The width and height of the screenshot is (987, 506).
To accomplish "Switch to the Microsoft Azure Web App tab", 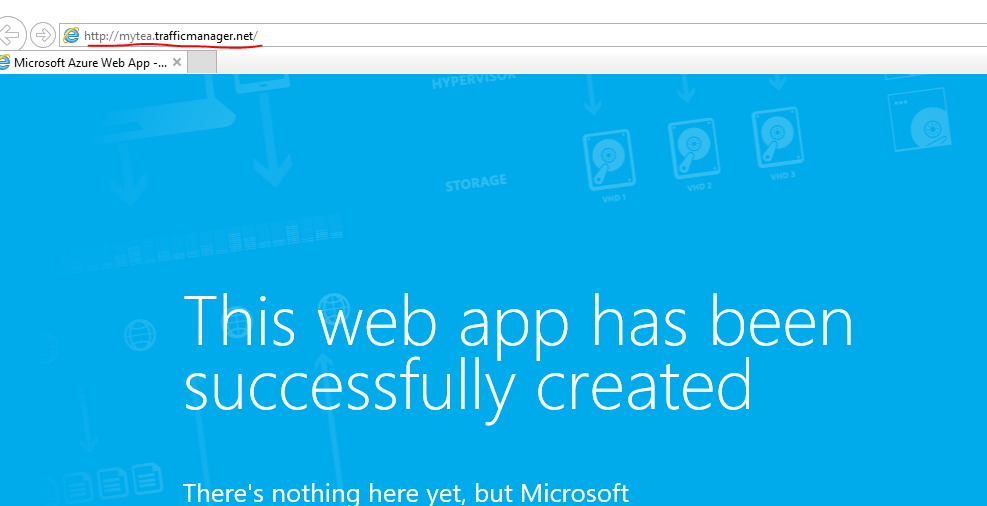I will [x=90, y=62].
